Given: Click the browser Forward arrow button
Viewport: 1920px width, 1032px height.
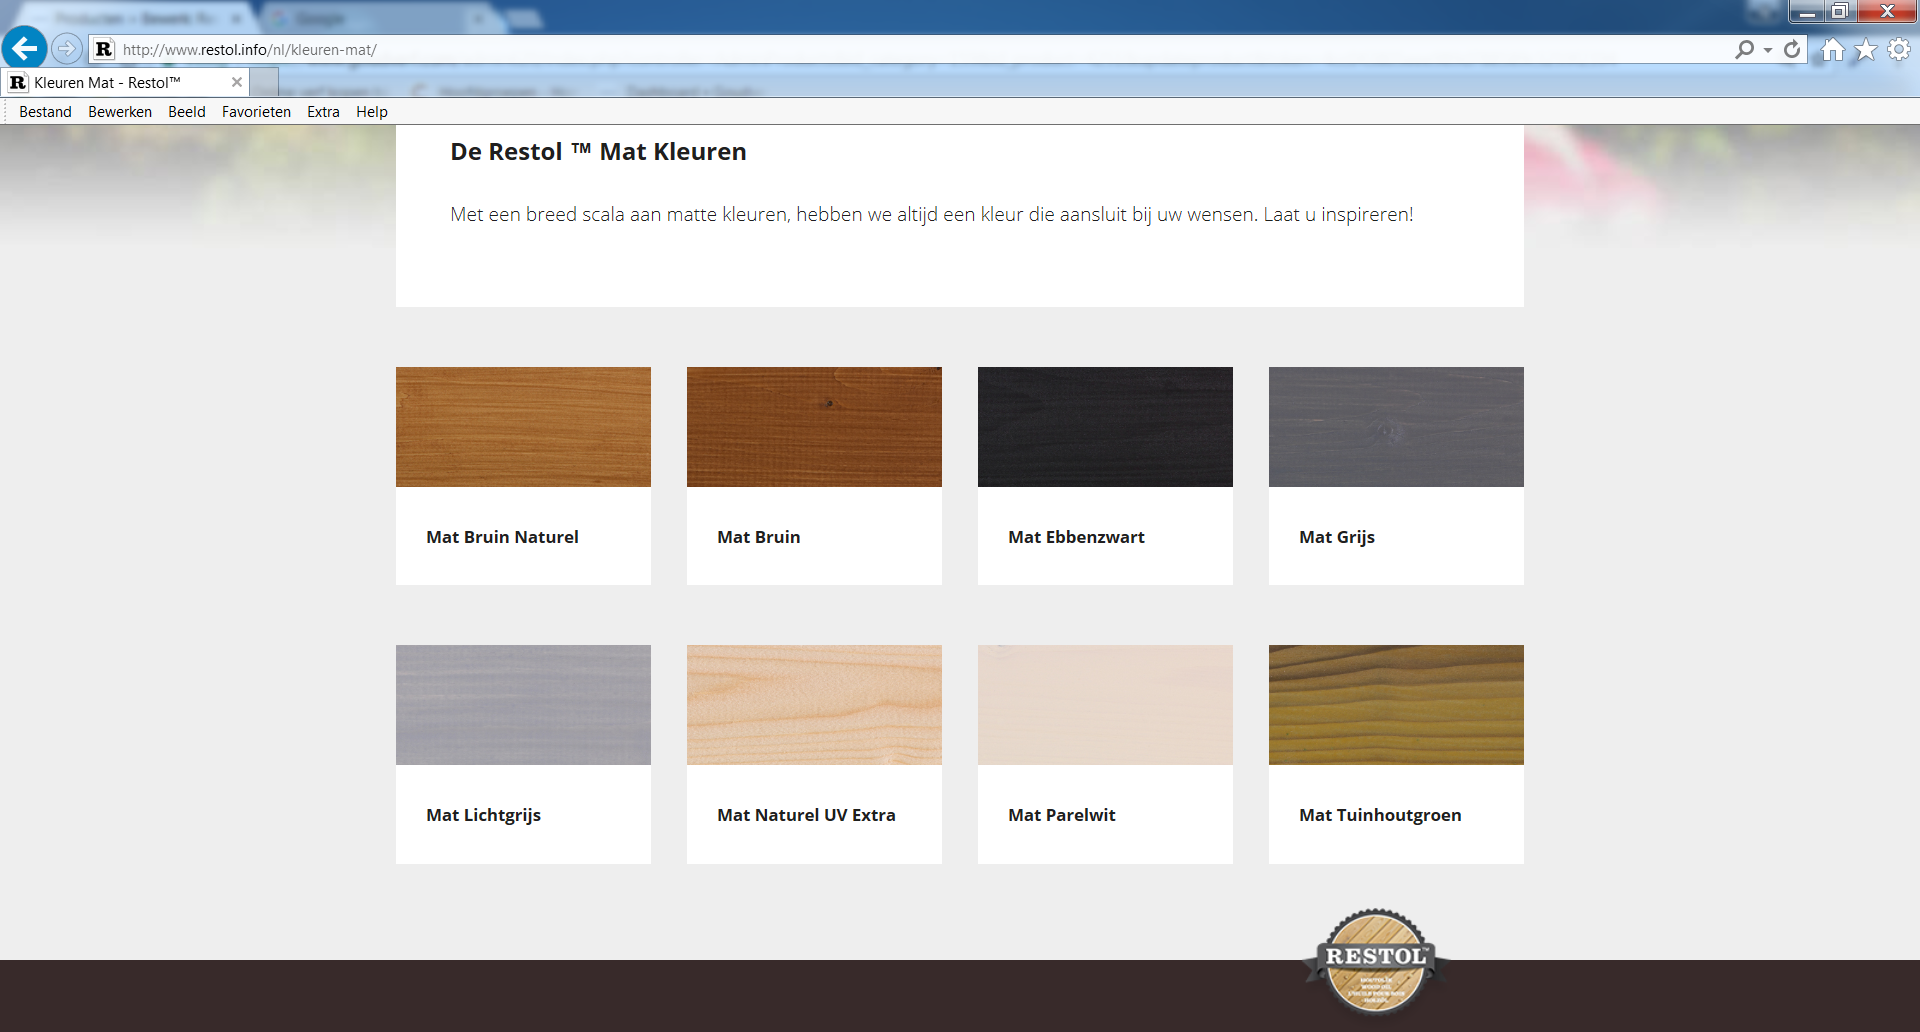Looking at the screenshot, I should coord(66,48).
